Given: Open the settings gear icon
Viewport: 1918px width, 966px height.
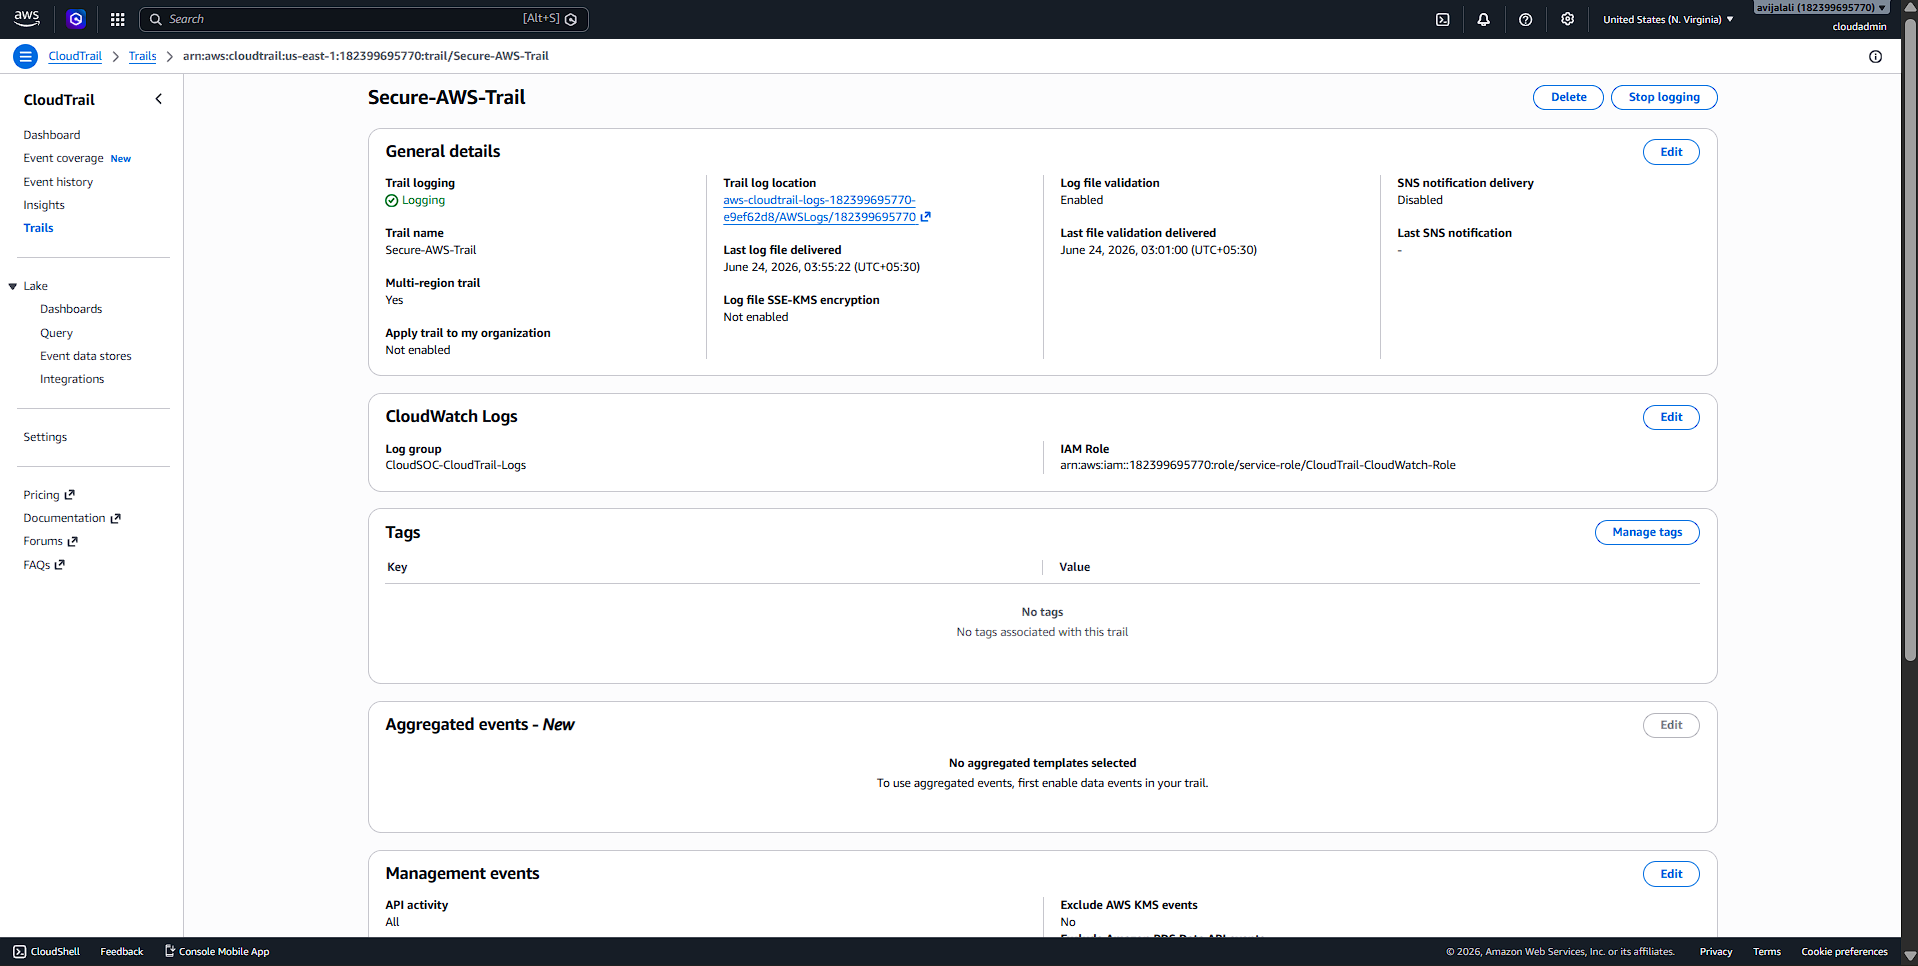Looking at the screenshot, I should 1567,19.
